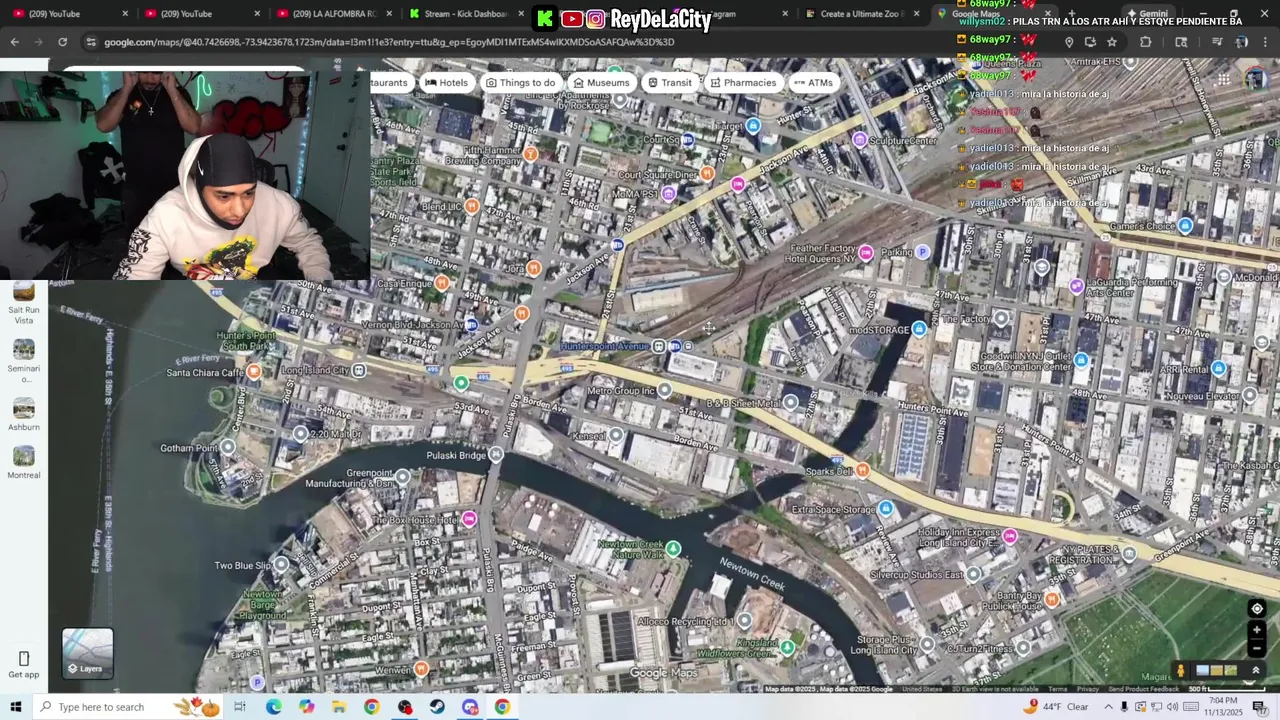Open the Layers map thumbnail
This screenshot has height=720, width=1280.
click(x=88, y=653)
